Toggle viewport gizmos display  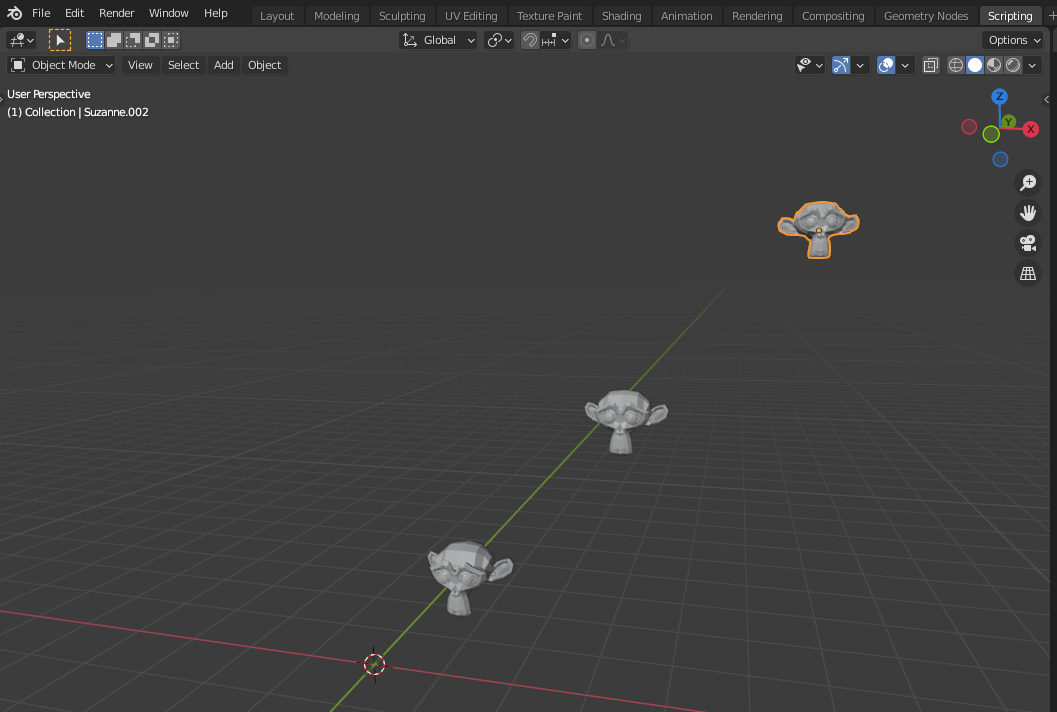coord(841,65)
